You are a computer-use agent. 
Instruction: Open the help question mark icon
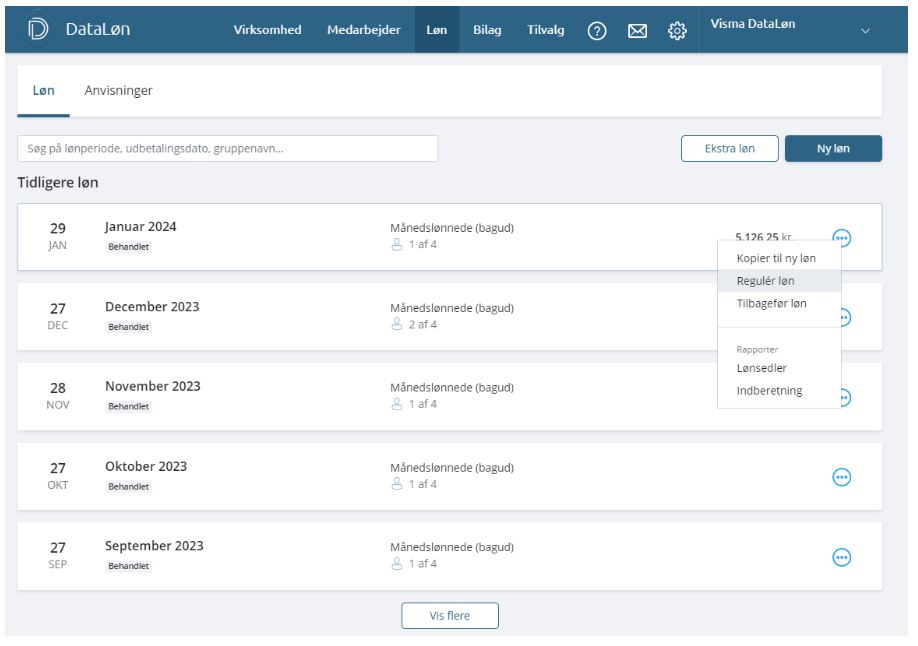click(x=597, y=31)
